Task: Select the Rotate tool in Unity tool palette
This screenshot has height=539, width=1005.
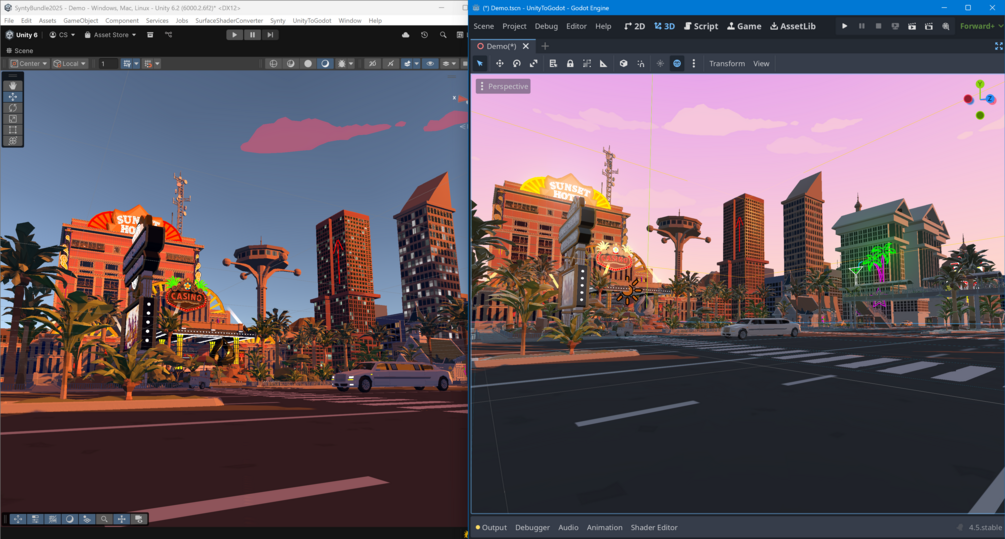Action: coord(13,108)
